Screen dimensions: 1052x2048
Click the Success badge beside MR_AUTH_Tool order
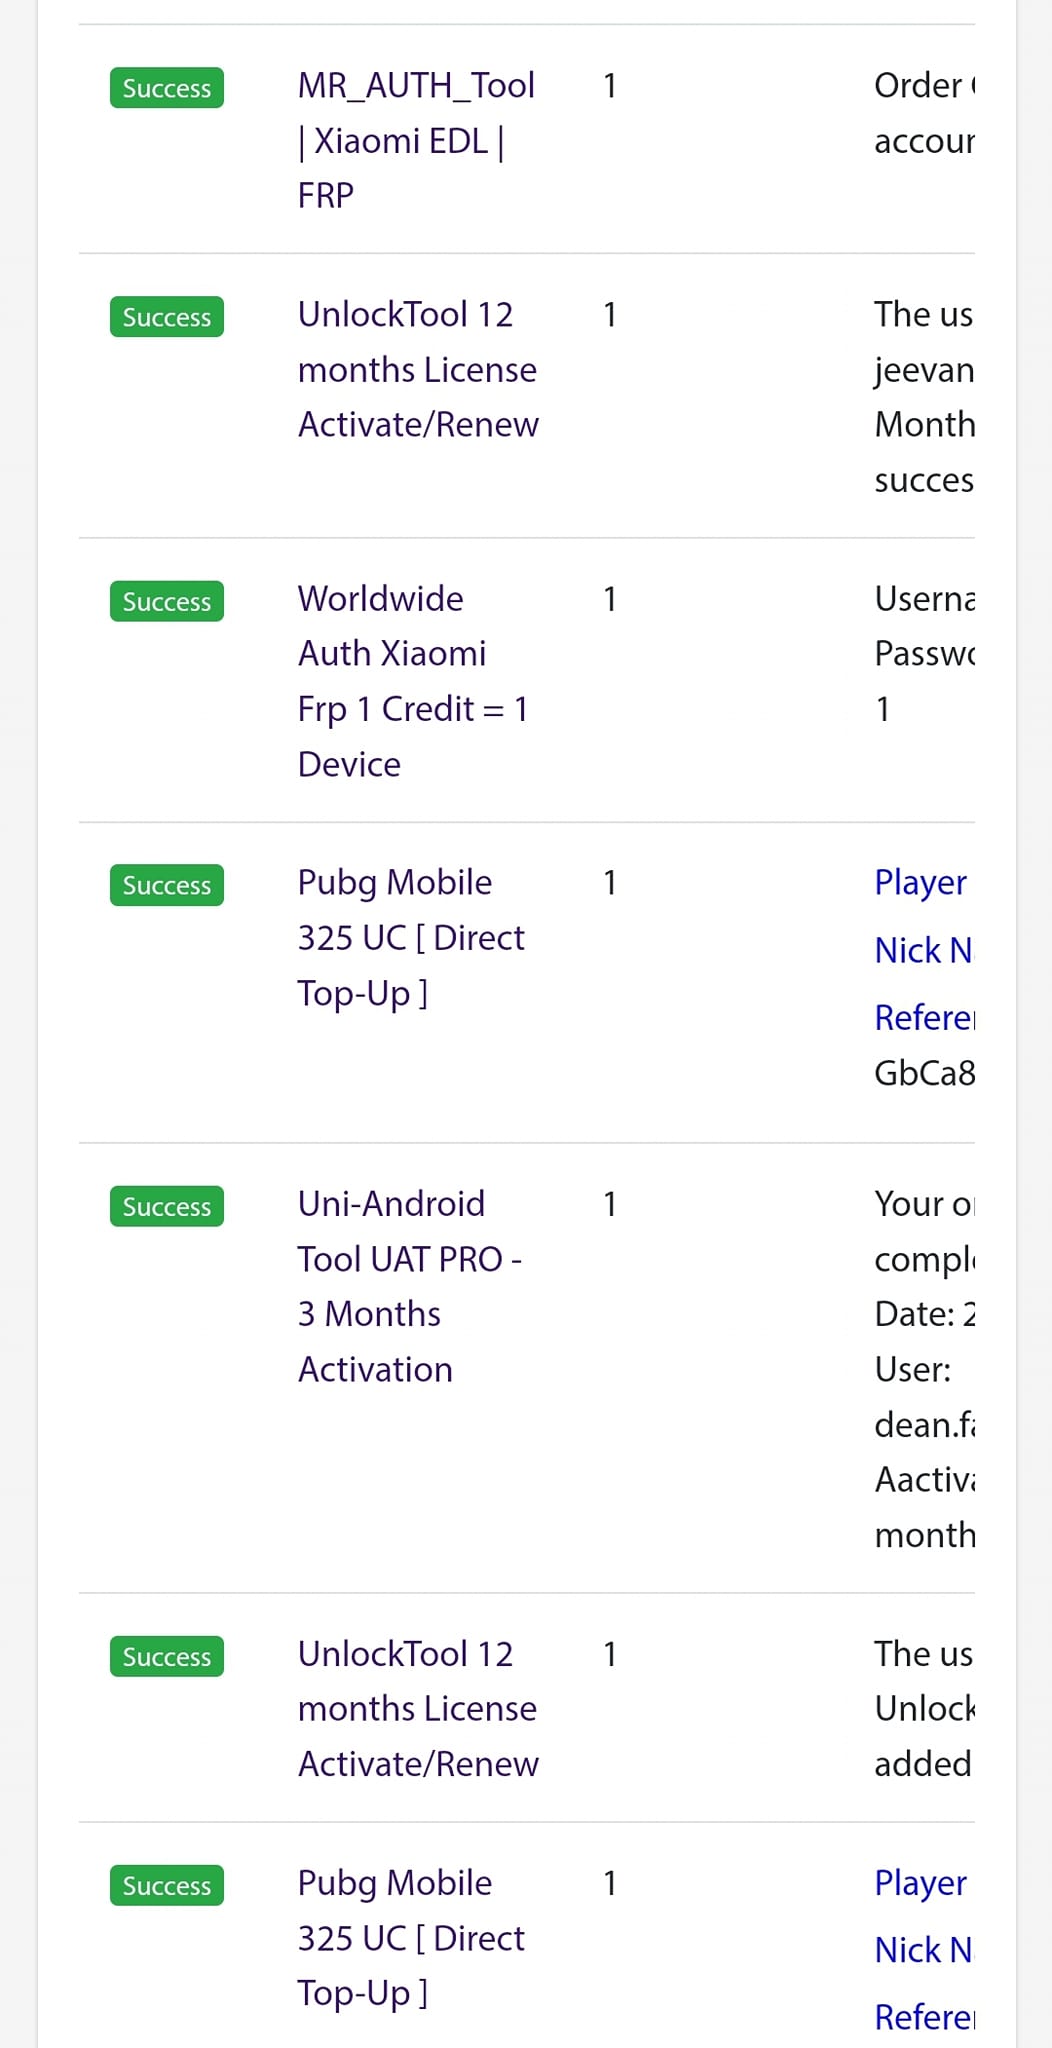point(167,88)
